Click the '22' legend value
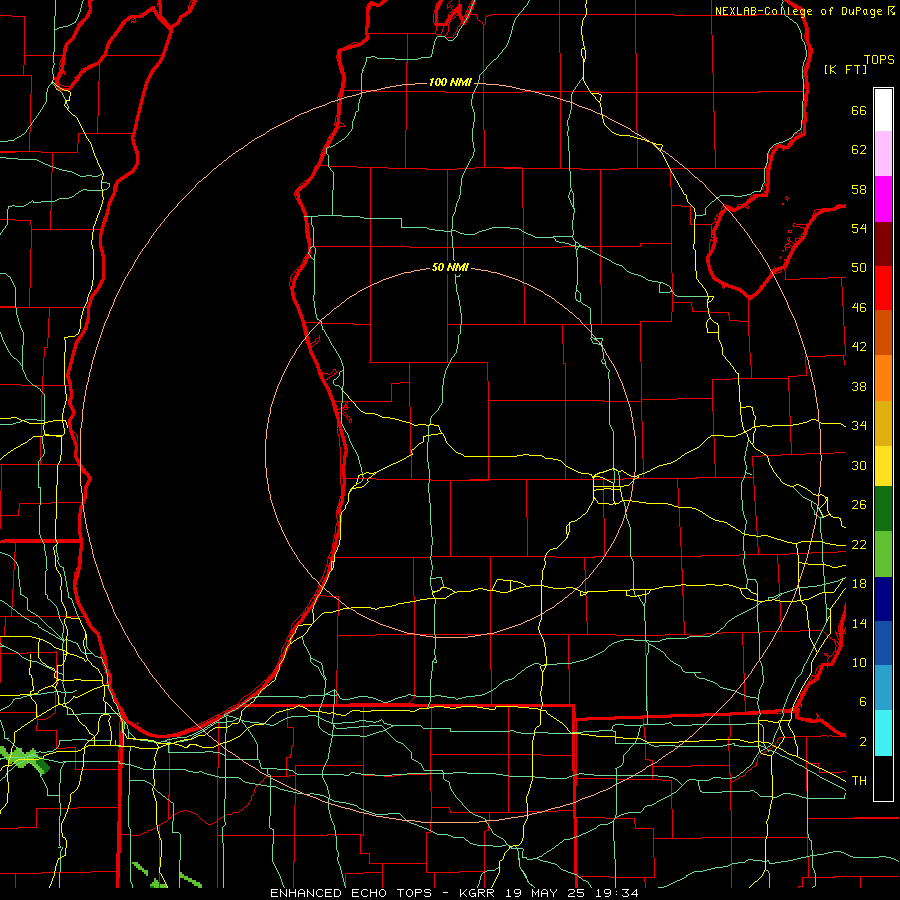 click(859, 545)
